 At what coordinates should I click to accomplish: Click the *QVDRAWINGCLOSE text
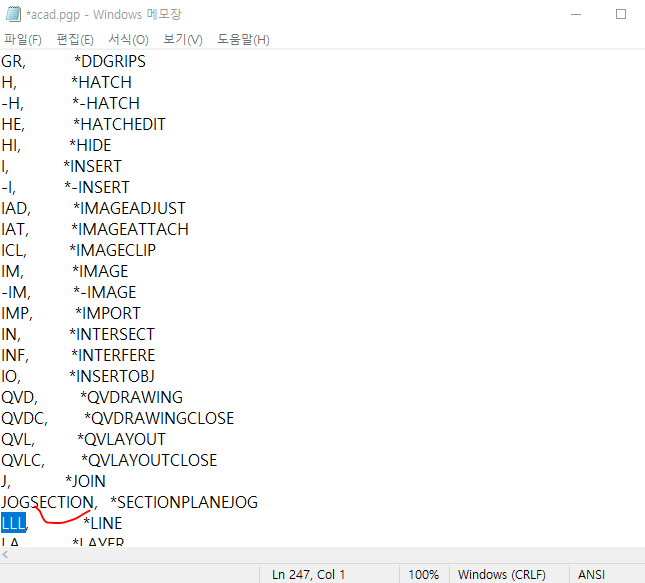(159, 418)
